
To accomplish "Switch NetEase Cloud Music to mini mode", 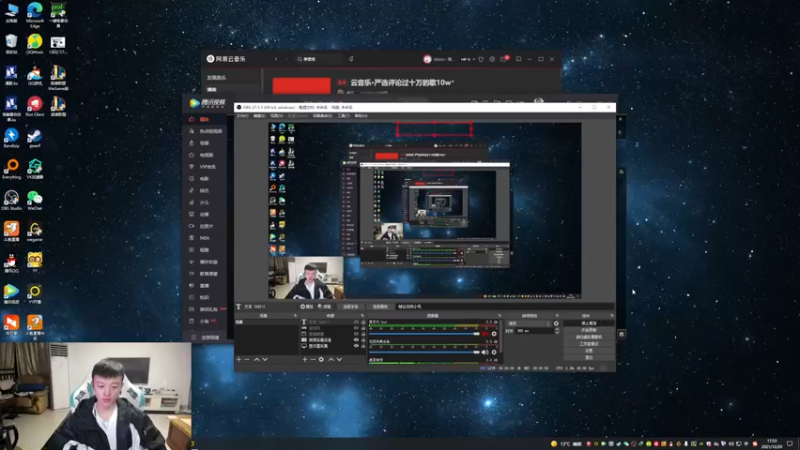I will click(x=518, y=59).
